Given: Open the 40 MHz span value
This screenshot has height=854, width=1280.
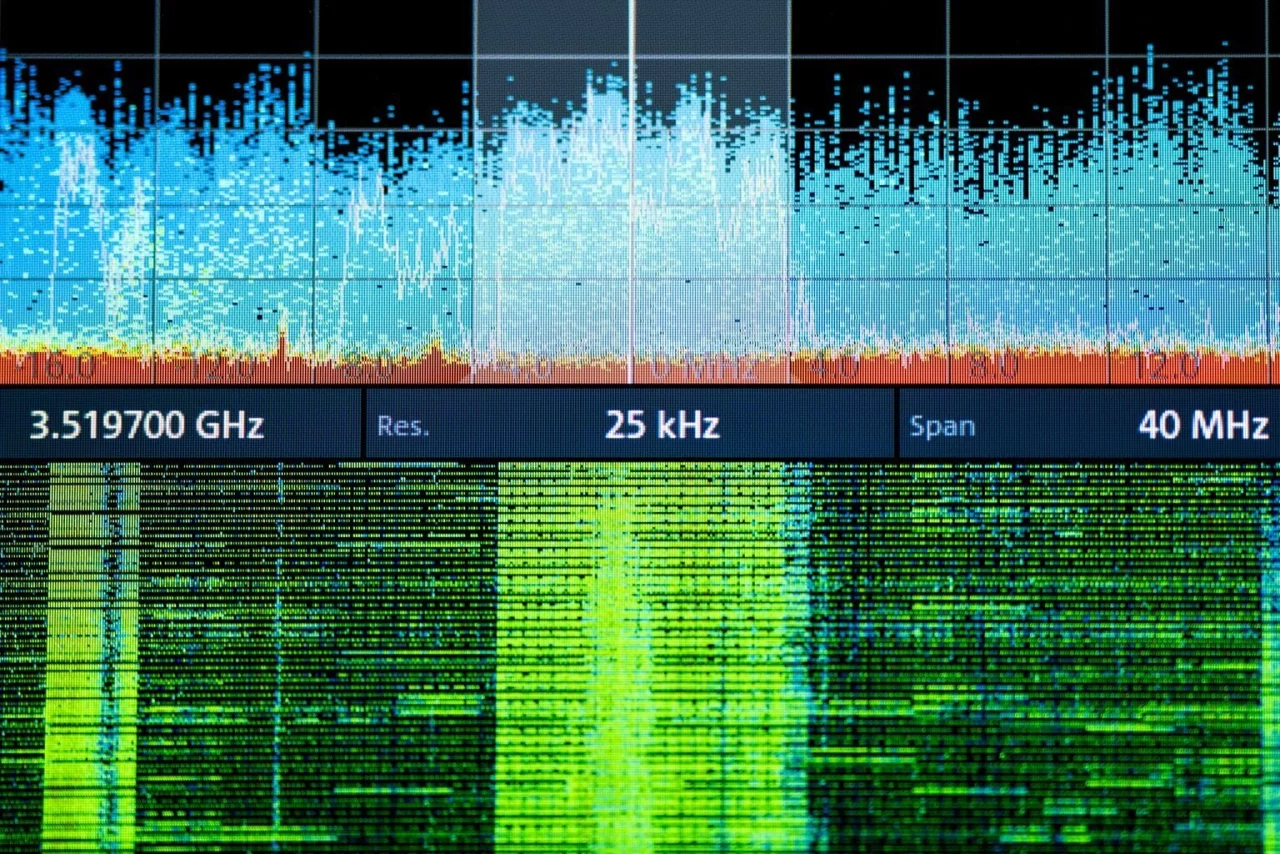Looking at the screenshot, I should 1202,425.
